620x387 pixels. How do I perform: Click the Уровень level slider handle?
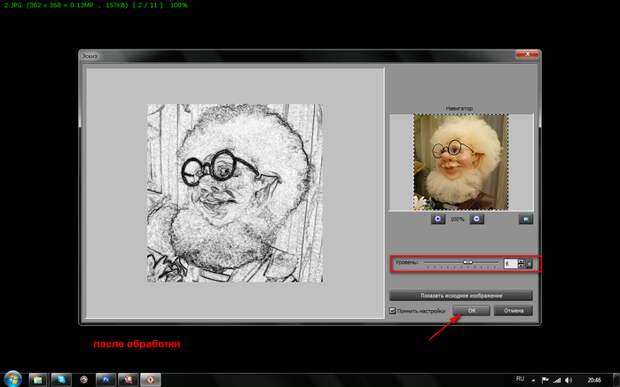[x=468, y=262]
